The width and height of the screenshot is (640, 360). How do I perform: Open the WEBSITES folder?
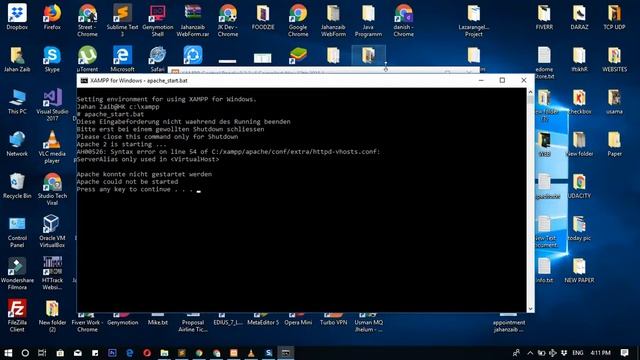(x=614, y=59)
